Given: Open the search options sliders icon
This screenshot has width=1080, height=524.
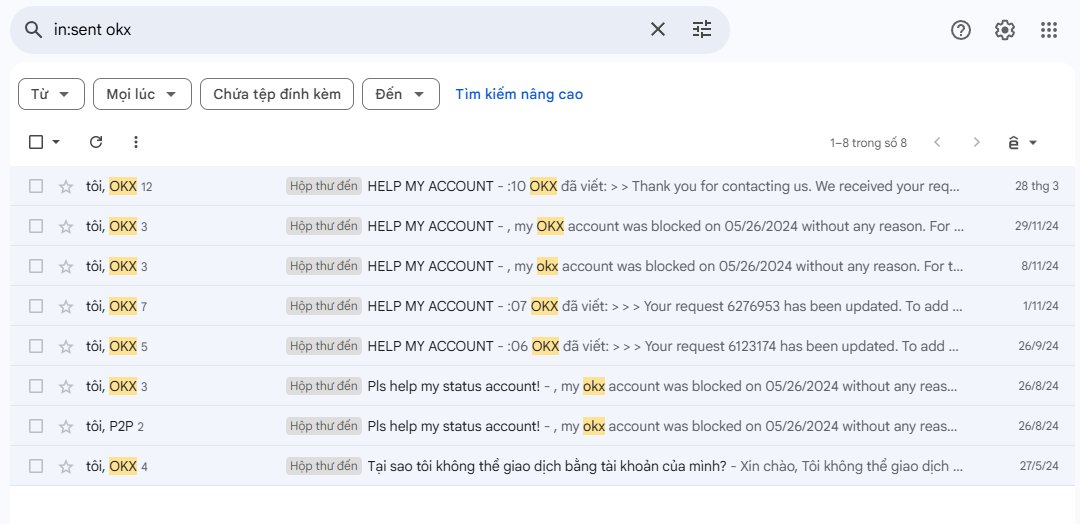Looking at the screenshot, I should coord(702,29).
